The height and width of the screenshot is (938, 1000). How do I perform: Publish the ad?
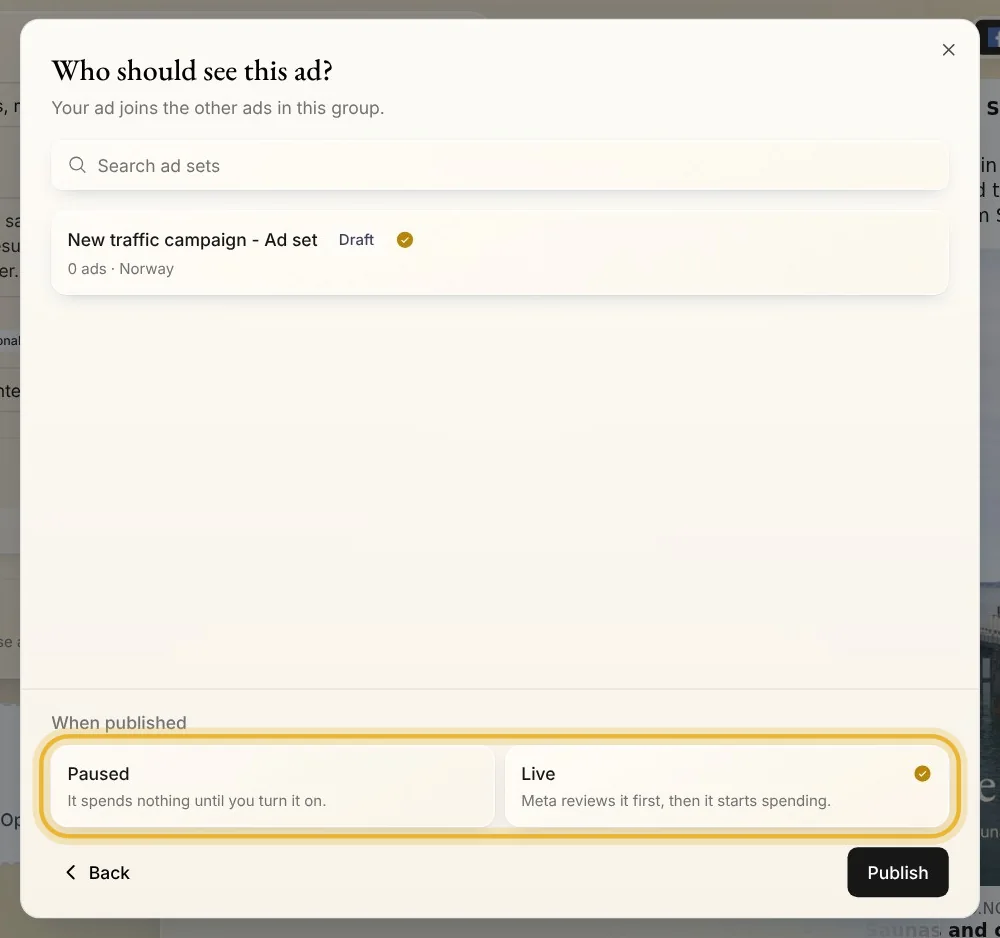pyautogui.click(x=897, y=872)
